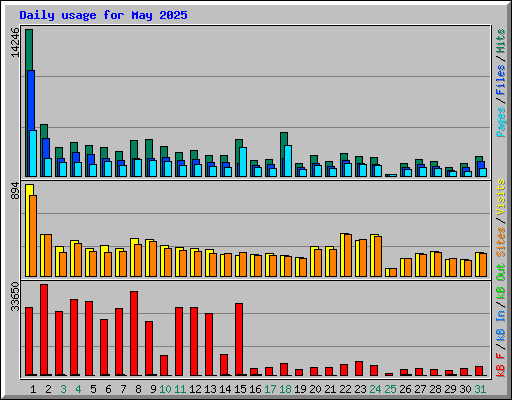Click the red 'kB F' legend label
The height and width of the screenshot is (400, 512).
(501, 365)
